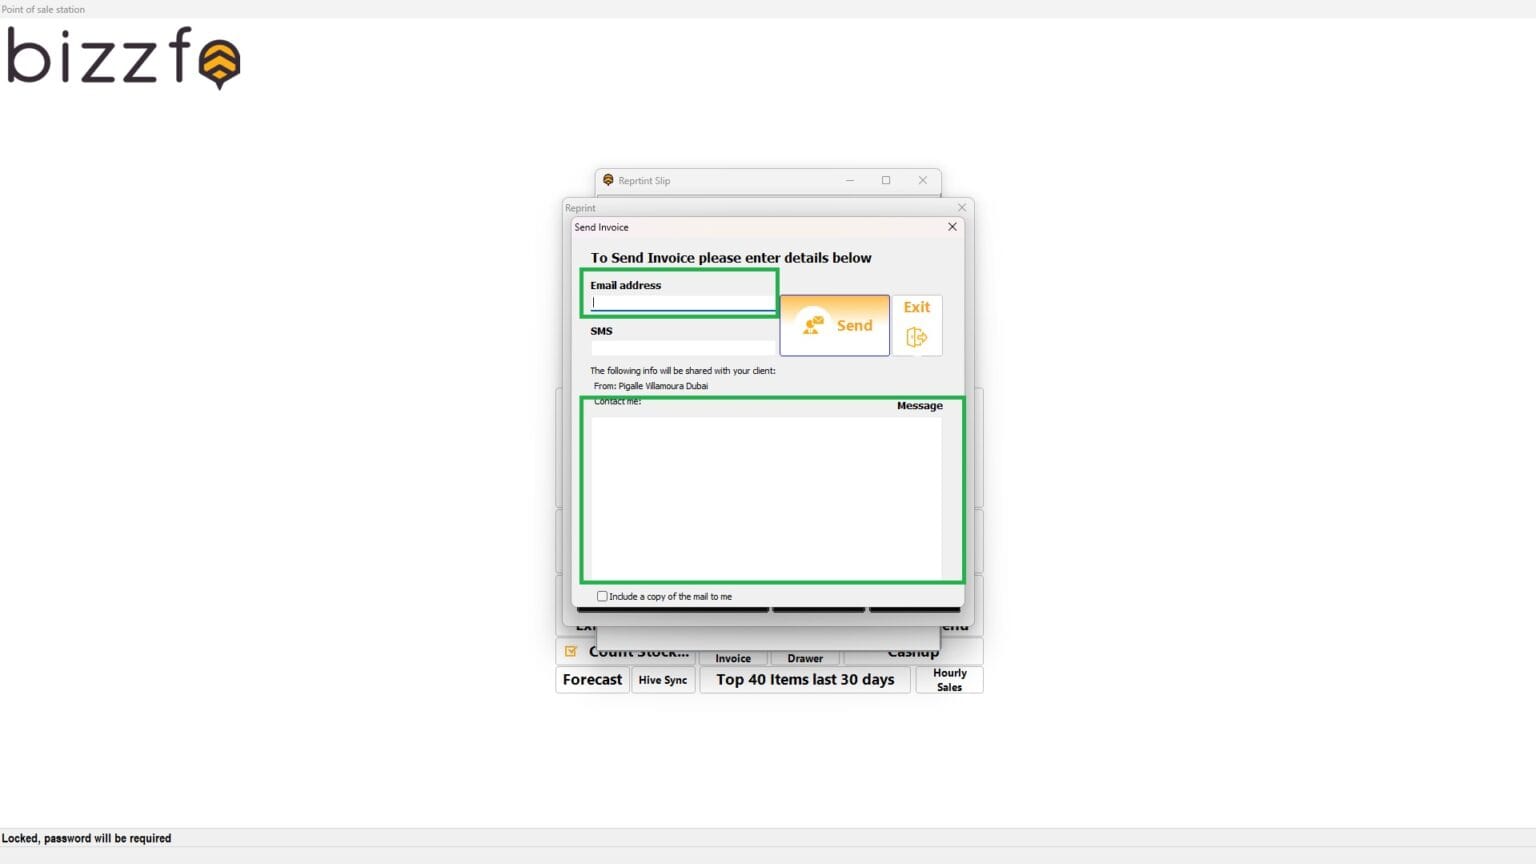Click the SMS input field

click(x=680, y=347)
